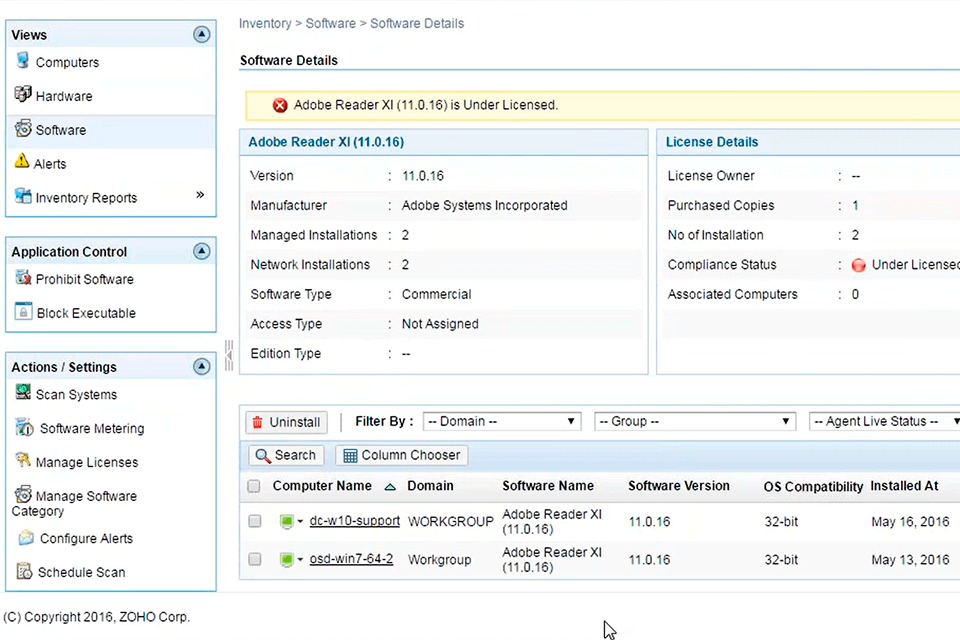Open the Computers view
The width and height of the screenshot is (960, 640).
point(70,62)
